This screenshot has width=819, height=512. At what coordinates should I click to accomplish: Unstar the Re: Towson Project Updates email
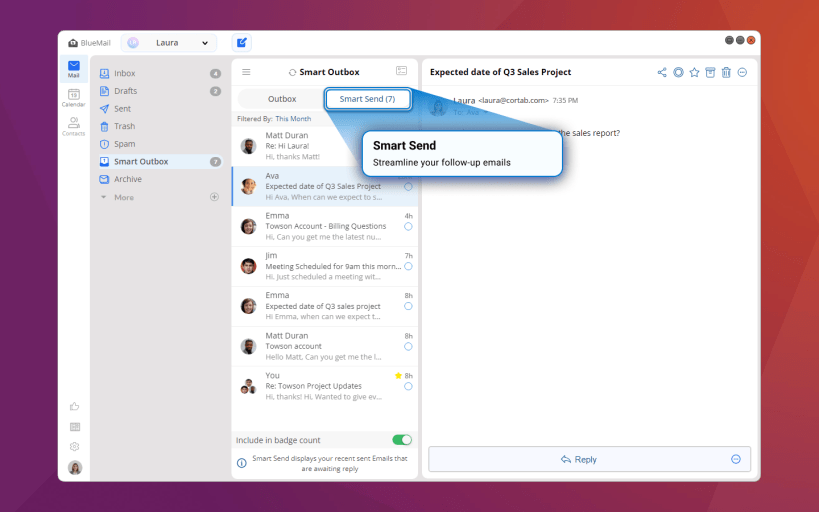coord(398,376)
